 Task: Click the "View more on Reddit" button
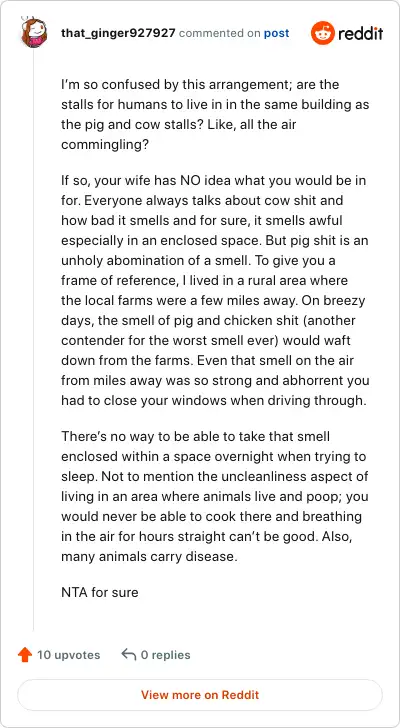[x=200, y=695]
